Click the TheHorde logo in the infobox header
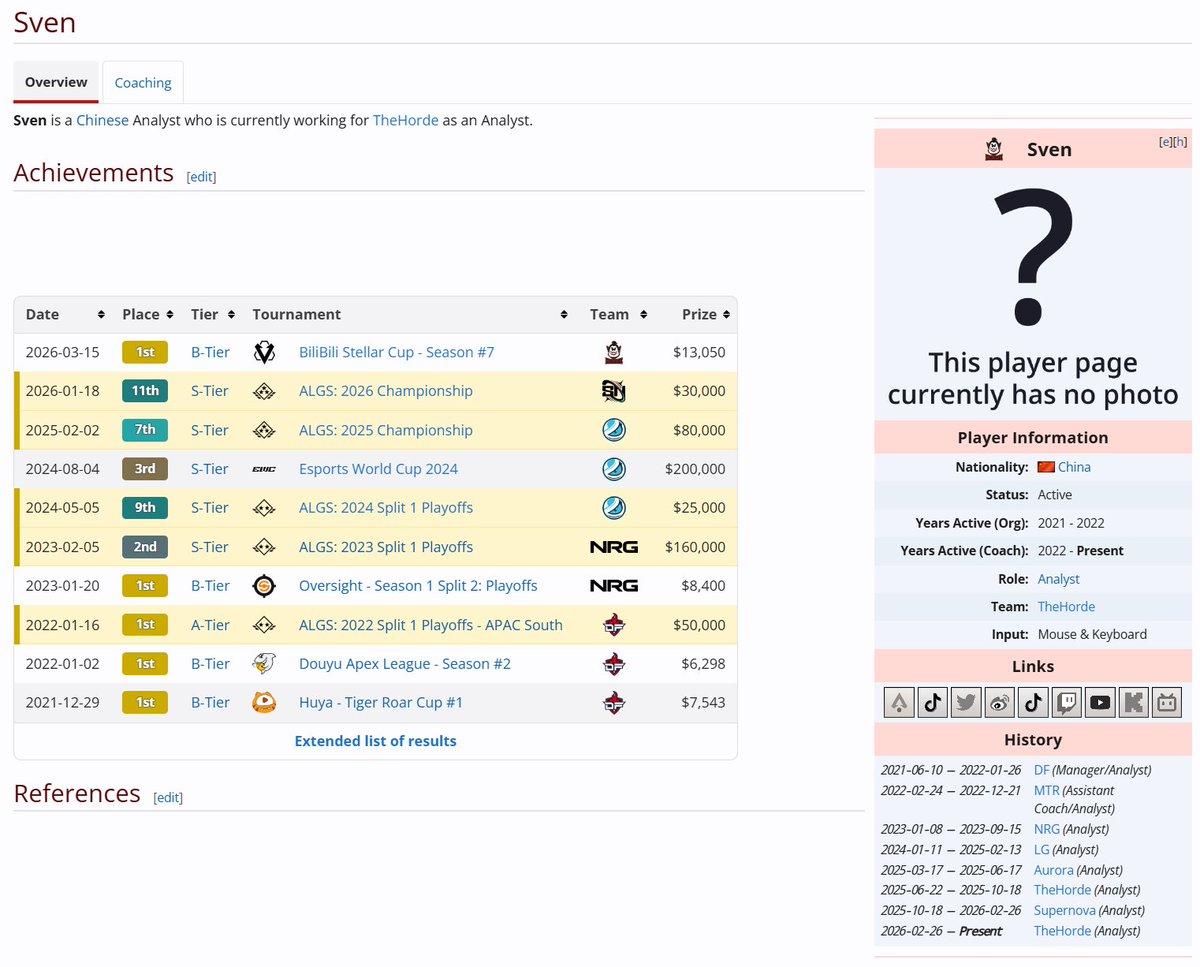This screenshot has height=967, width=1200. pos(993,149)
